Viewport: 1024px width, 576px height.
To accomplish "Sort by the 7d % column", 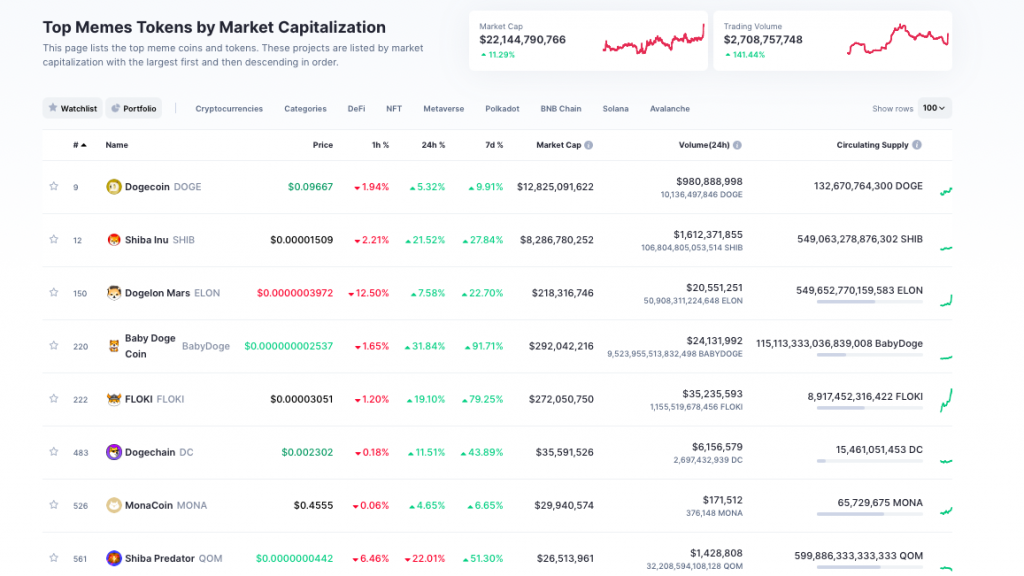I will [494, 145].
